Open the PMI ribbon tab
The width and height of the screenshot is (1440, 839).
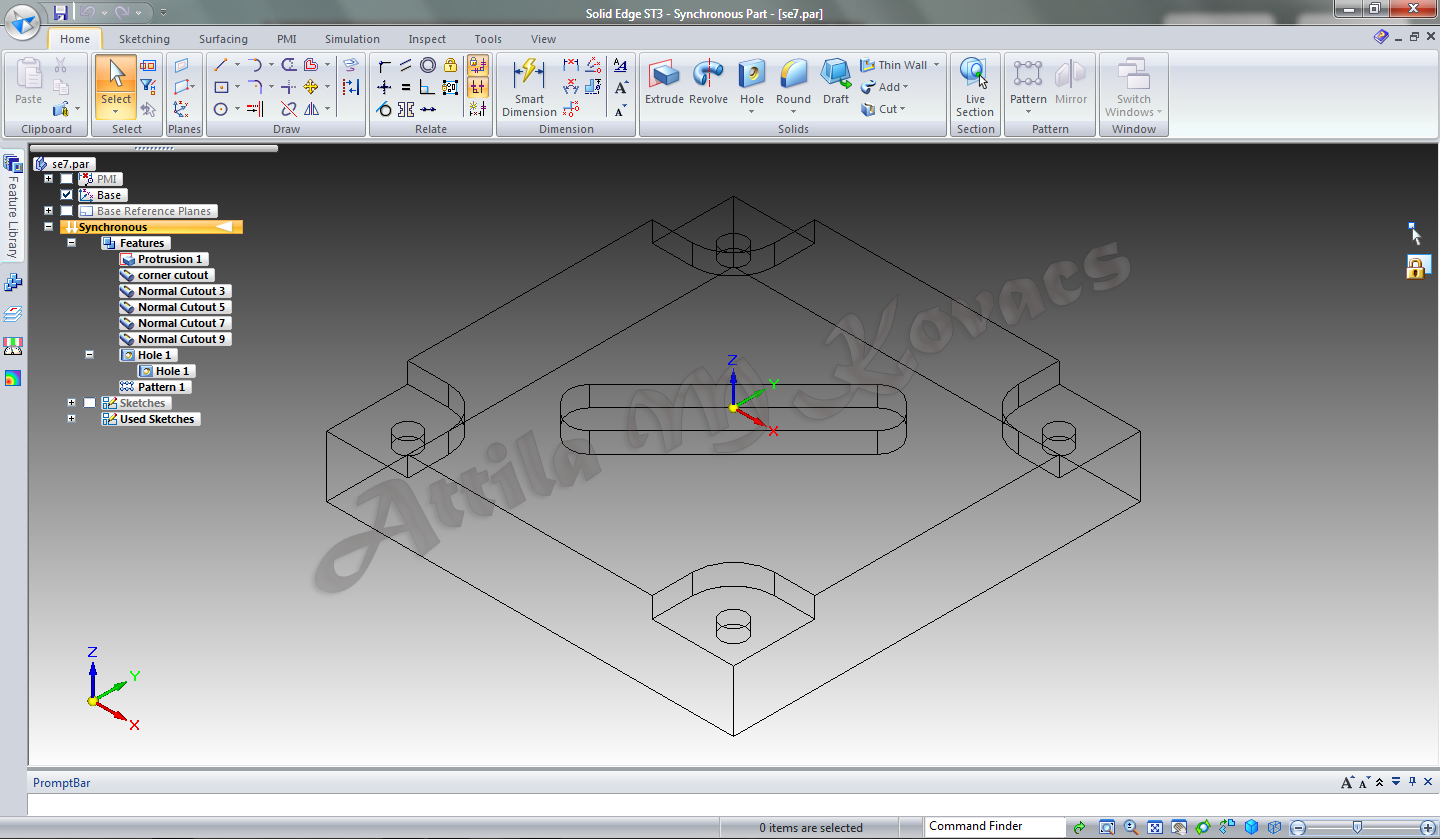click(x=287, y=39)
